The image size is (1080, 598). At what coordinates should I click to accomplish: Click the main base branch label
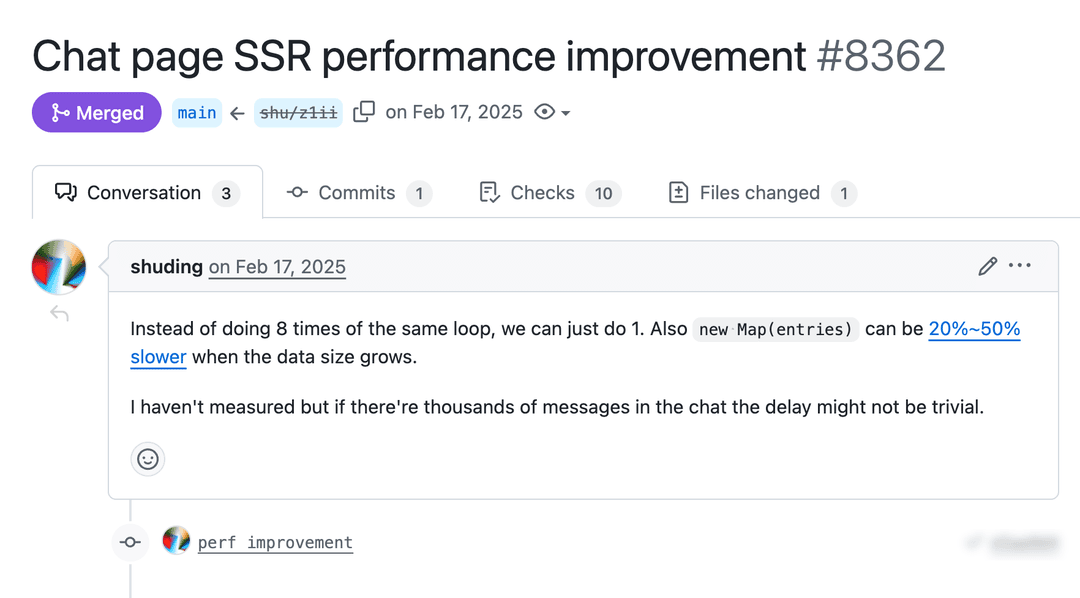pyautogui.click(x=197, y=112)
